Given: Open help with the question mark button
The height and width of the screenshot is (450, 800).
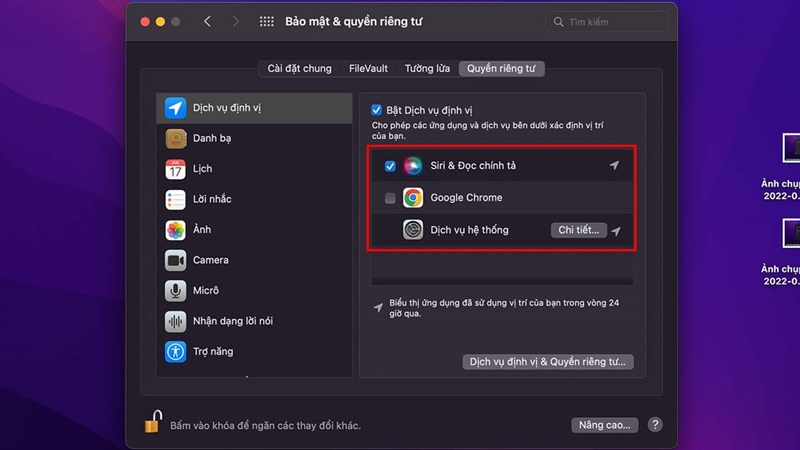Looking at the screenshot, I should click(655, 424).
